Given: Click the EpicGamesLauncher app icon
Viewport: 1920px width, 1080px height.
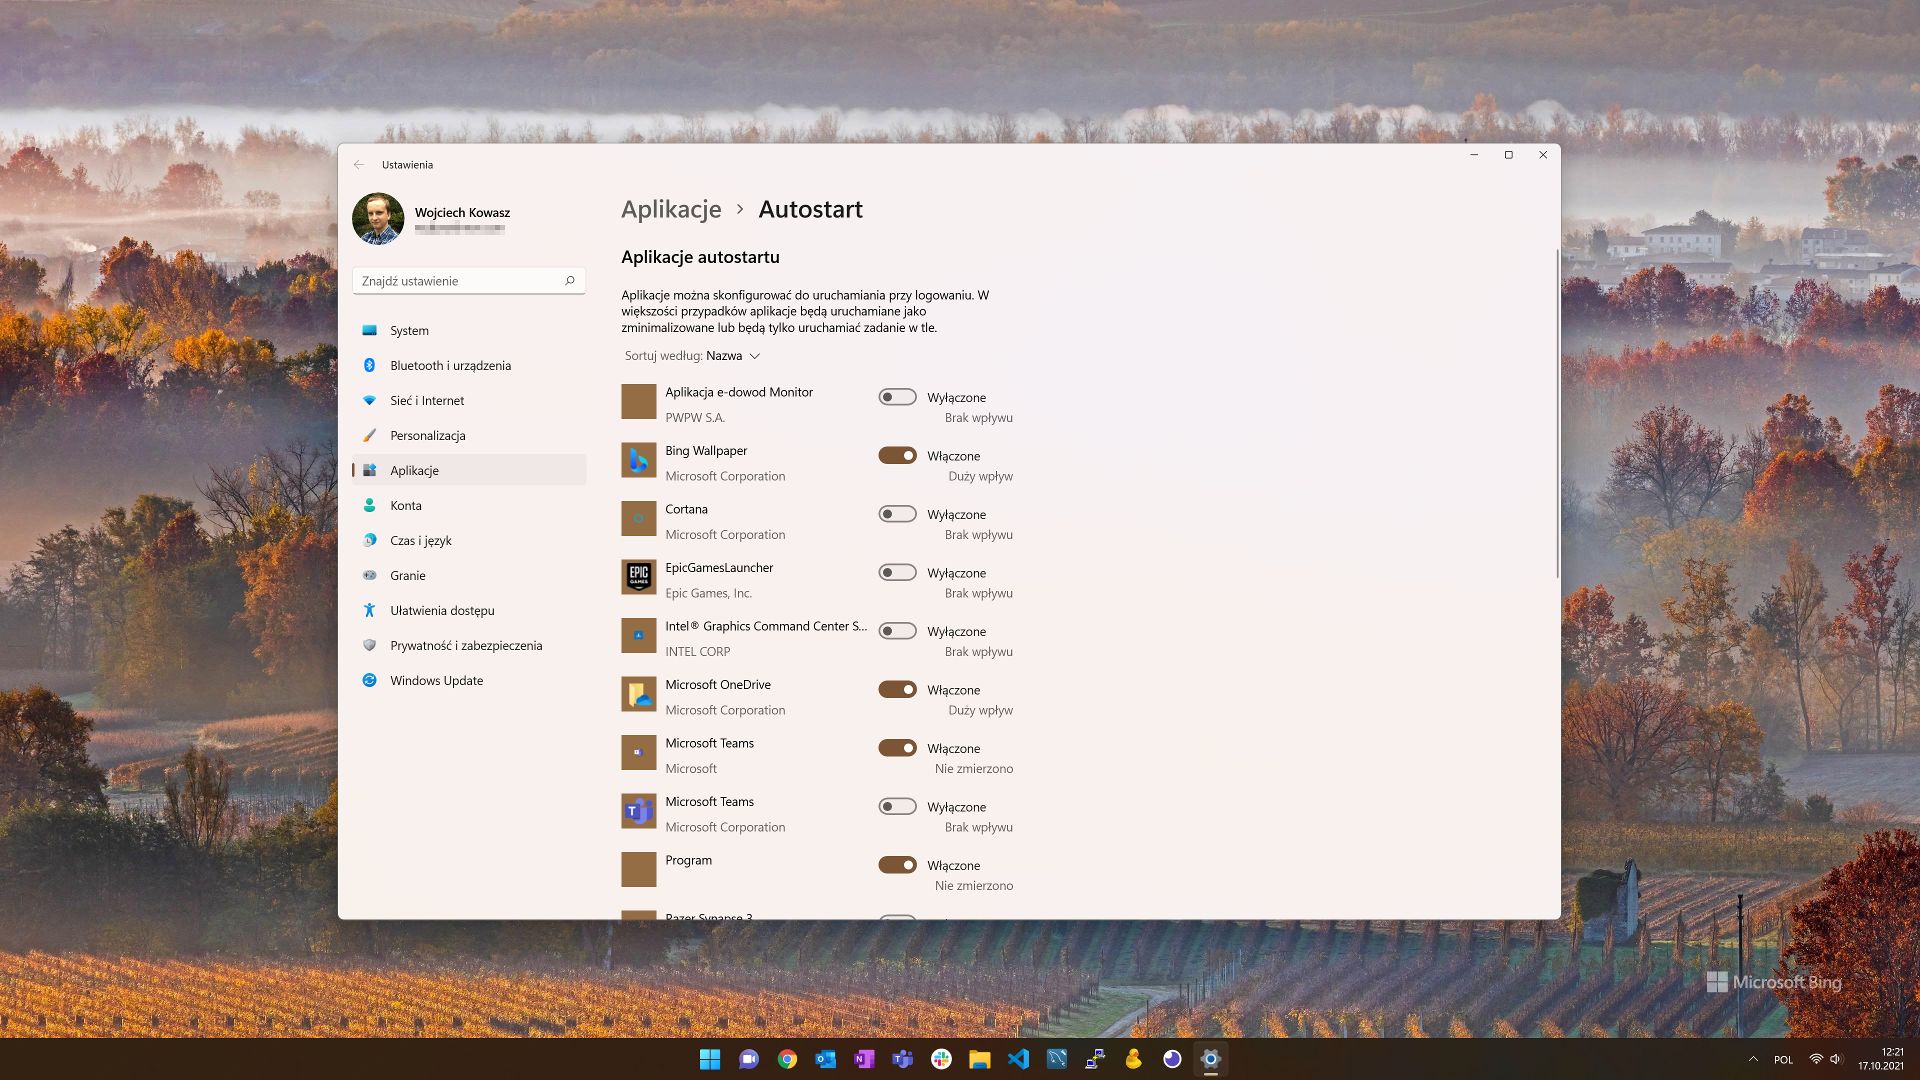Looking at the screenshot, I should tap(638, 577).
